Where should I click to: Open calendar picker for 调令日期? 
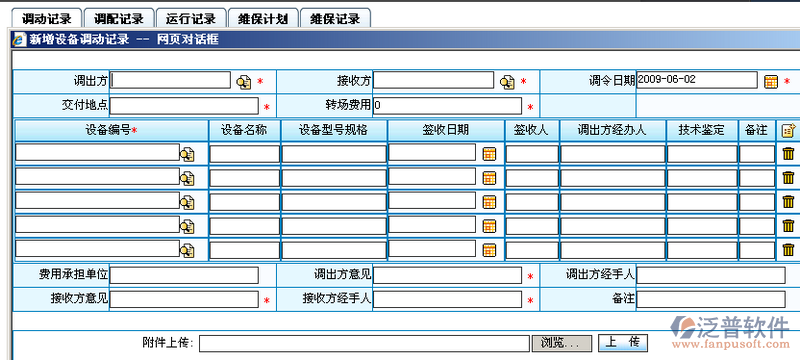coord(771,82)
